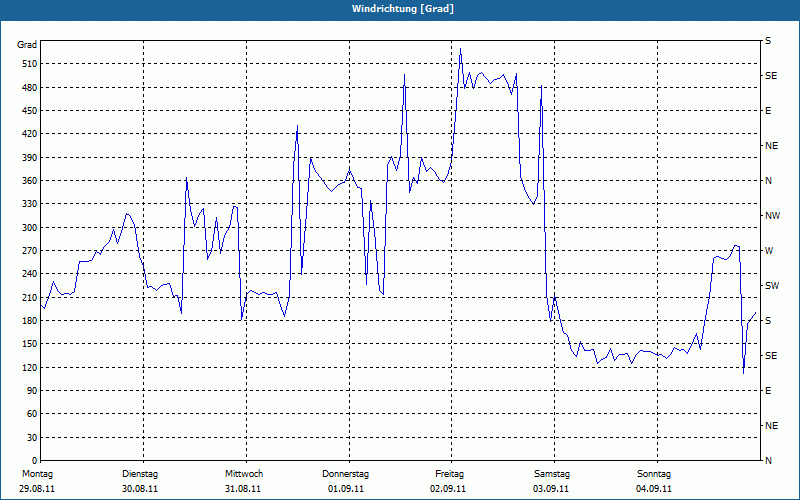Select the 330 y-axis value
Screen dimensions: 800x500
30,204
